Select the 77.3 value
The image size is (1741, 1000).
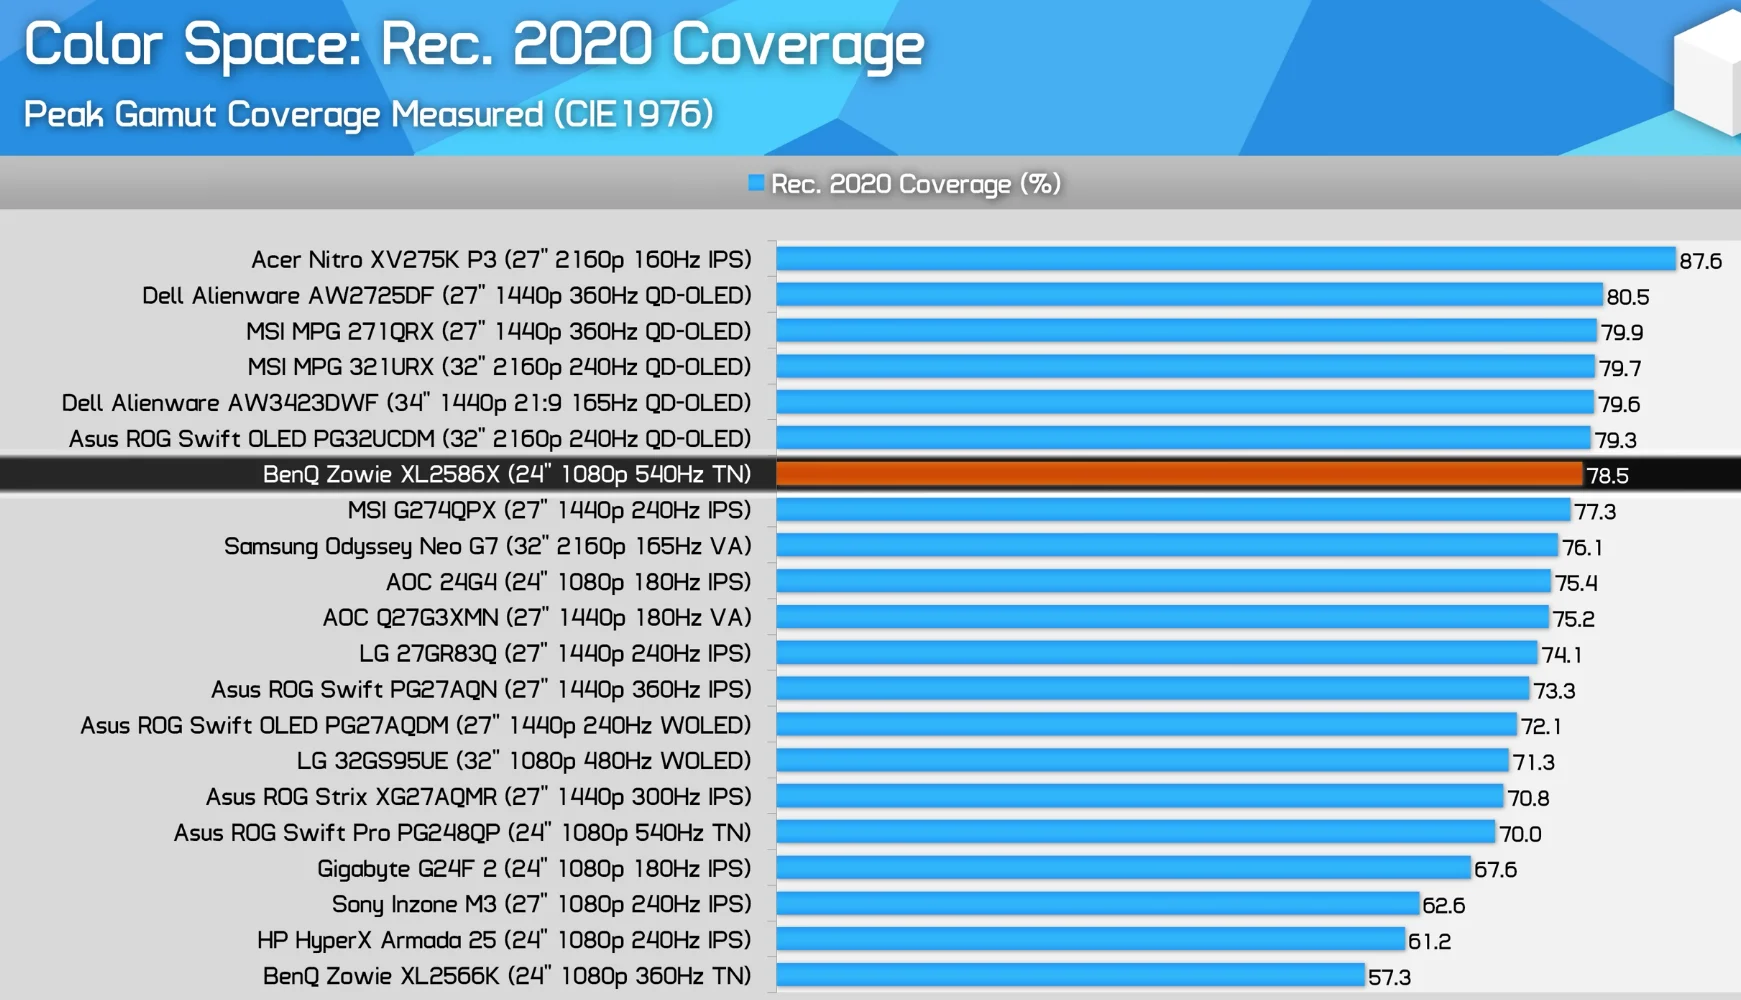(x=1595, y=512)
